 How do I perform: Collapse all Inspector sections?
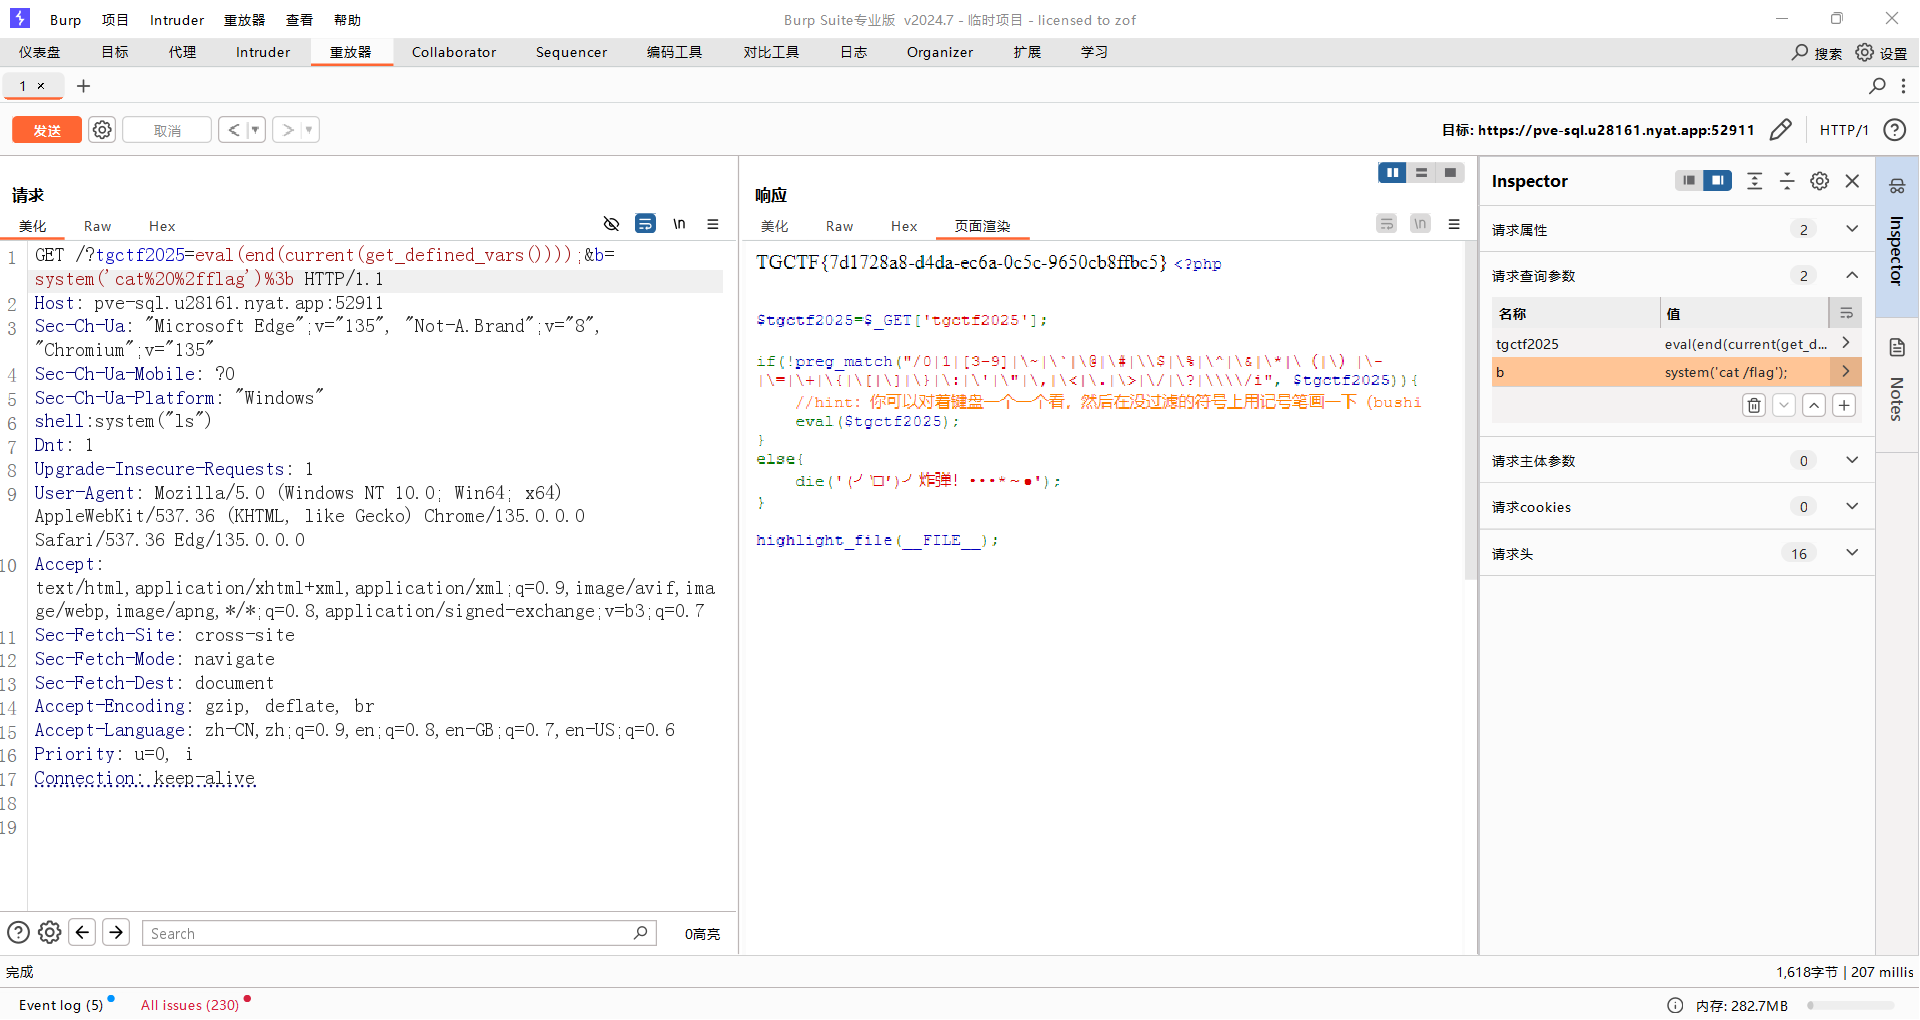click(1787, 181)
